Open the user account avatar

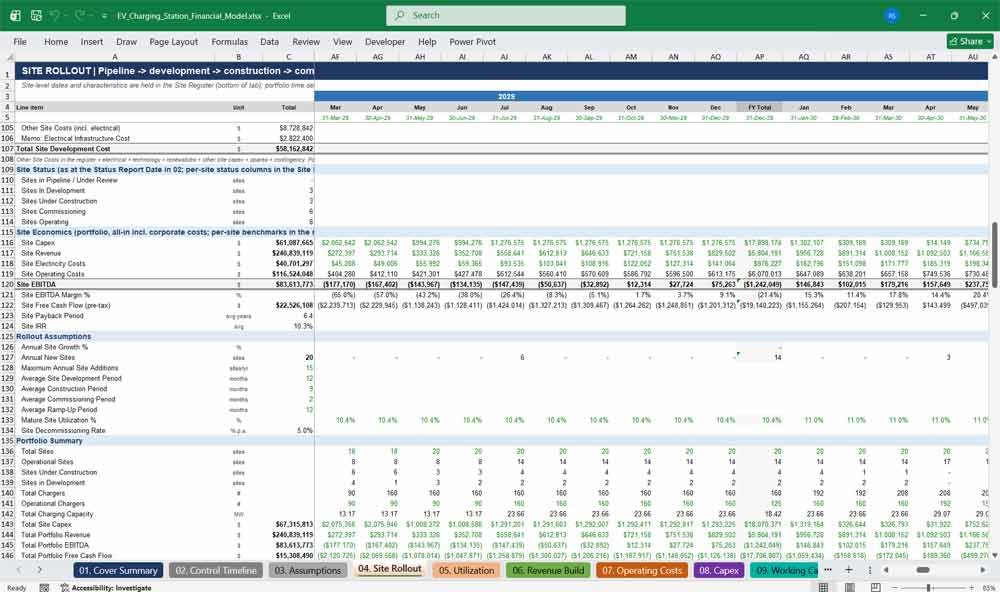892,15
